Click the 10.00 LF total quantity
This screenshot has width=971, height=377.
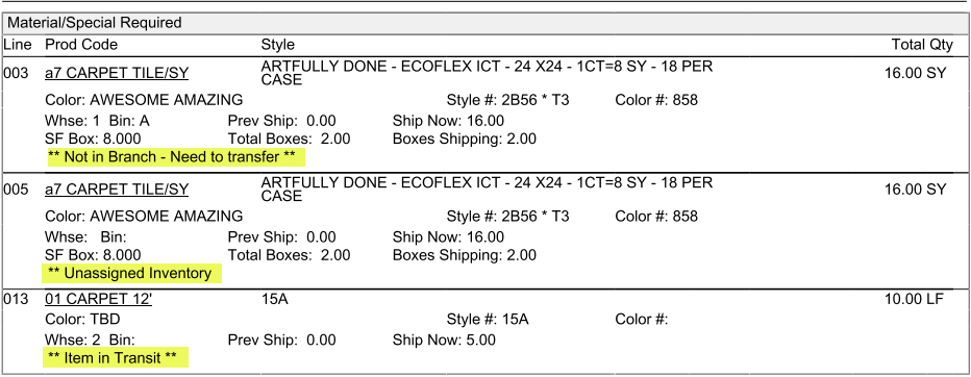tap(915, 300)
